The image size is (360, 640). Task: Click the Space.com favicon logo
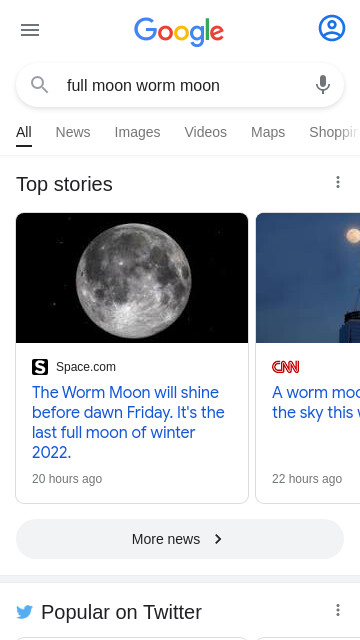pyautogui.click(x=40, y=367)
